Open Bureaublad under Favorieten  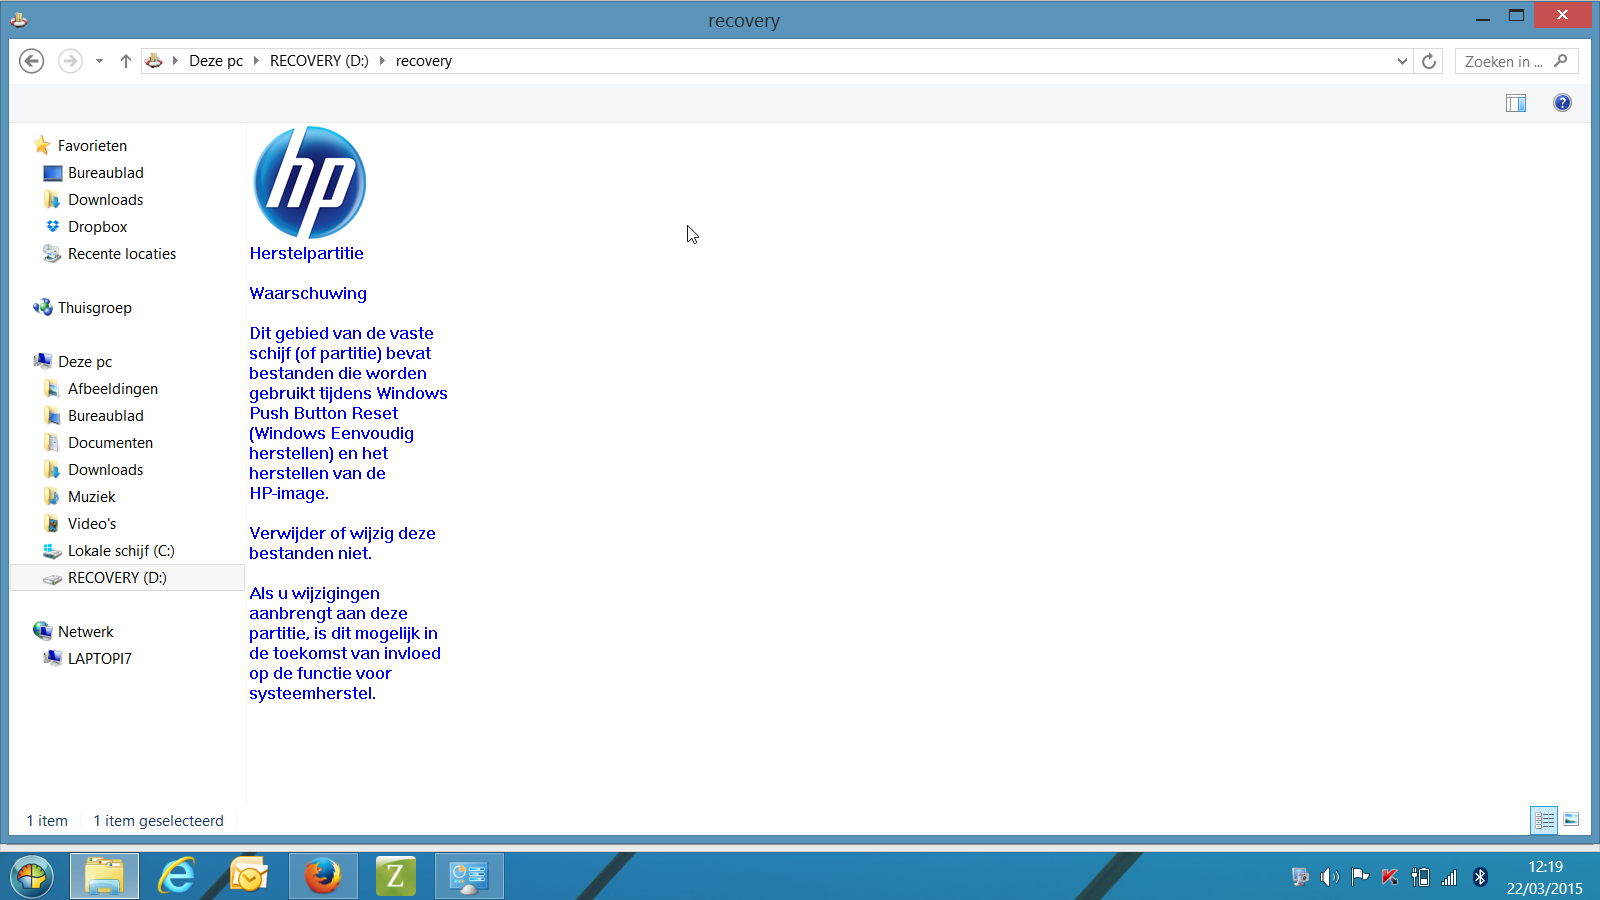pos(105,173)
